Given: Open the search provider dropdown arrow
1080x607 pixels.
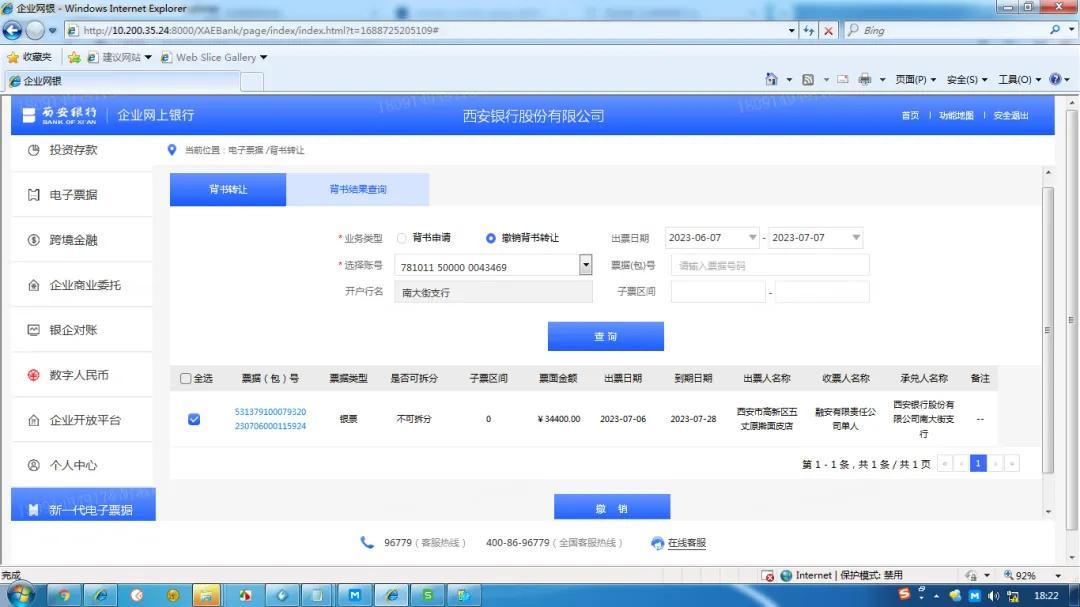Looking at the screenshot, I should pyautogui.click(x=1071, y=30).
